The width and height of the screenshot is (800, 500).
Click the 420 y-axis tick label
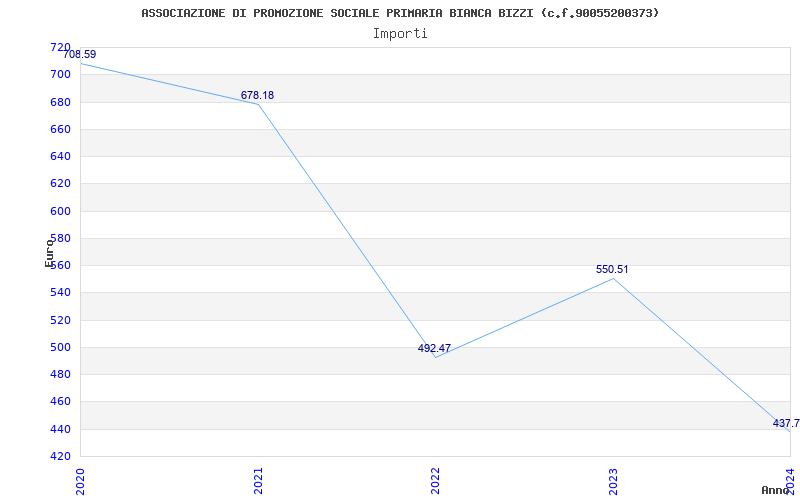click(61, 456)
